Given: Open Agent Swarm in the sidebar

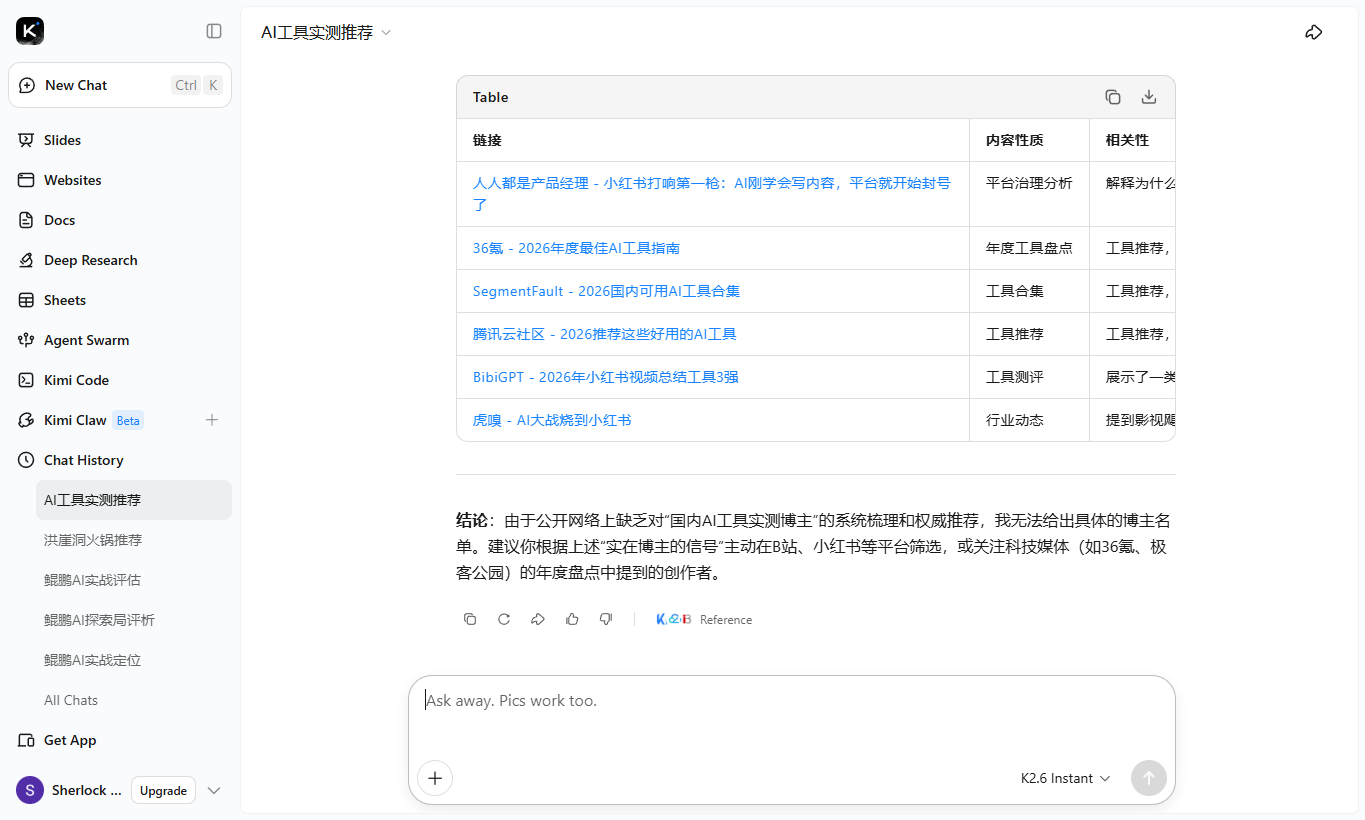Looking at the screenshot, I should pyautogui.click(x=120, y=340).
